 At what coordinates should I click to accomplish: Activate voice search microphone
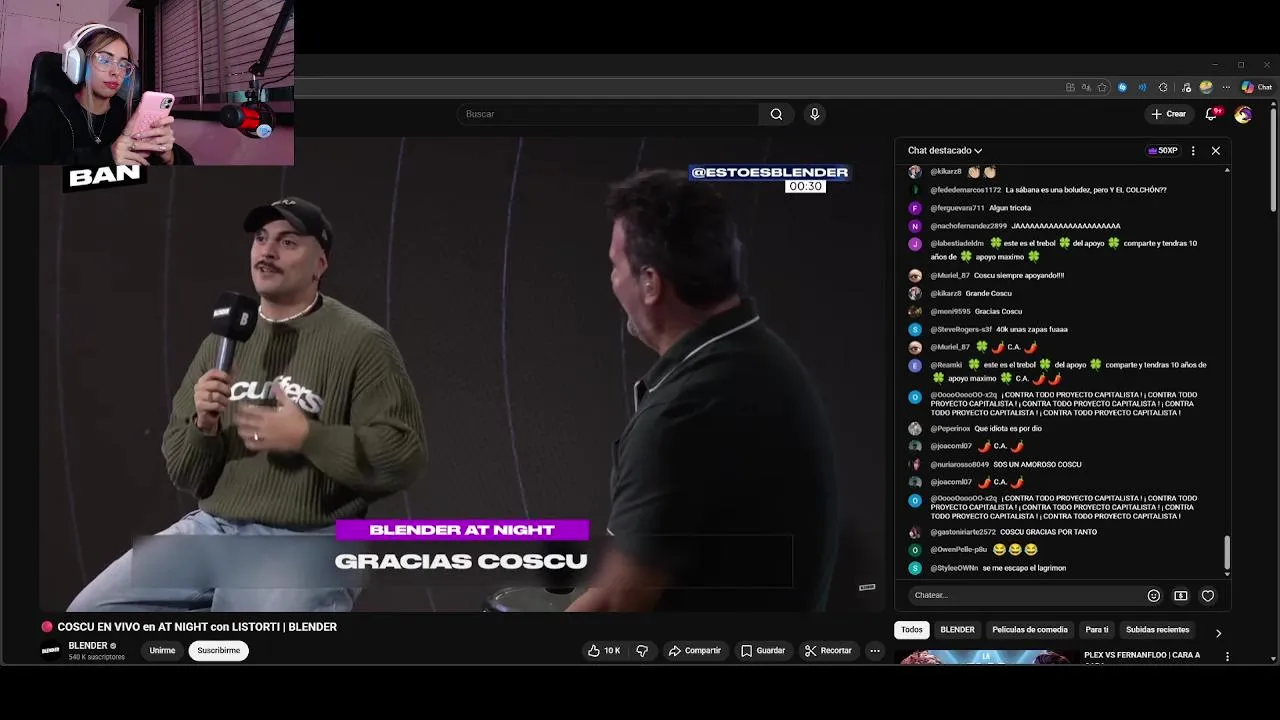point(814,114)
